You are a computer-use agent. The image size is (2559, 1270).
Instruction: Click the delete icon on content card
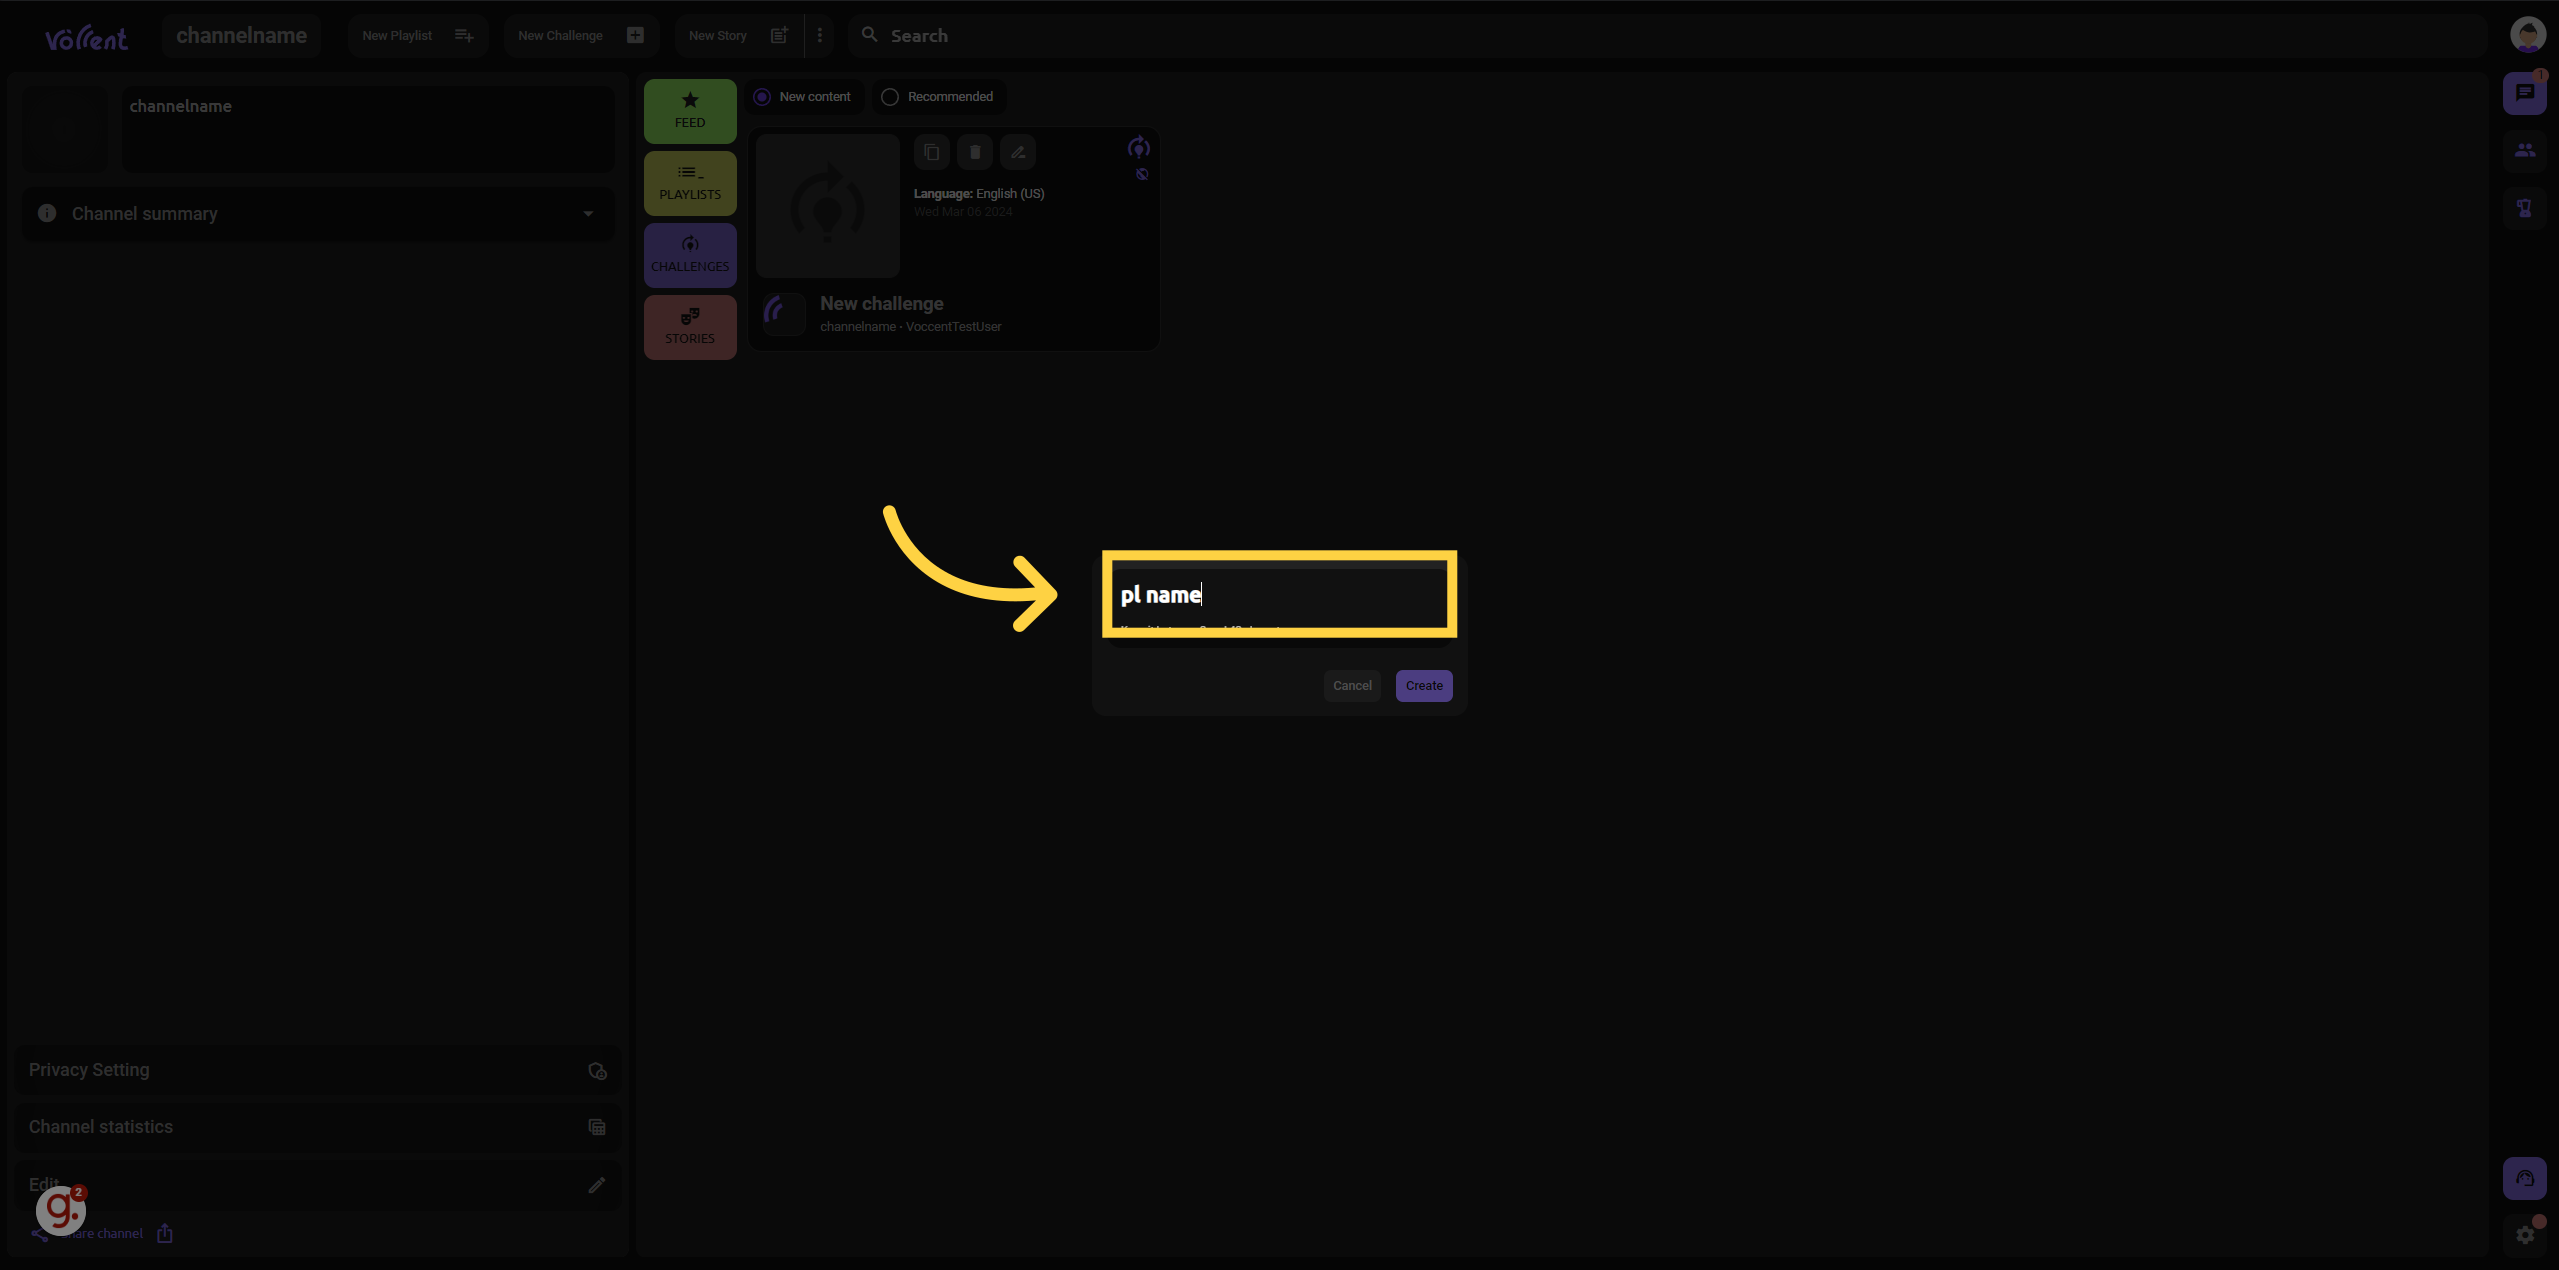[x=974, y=152]
